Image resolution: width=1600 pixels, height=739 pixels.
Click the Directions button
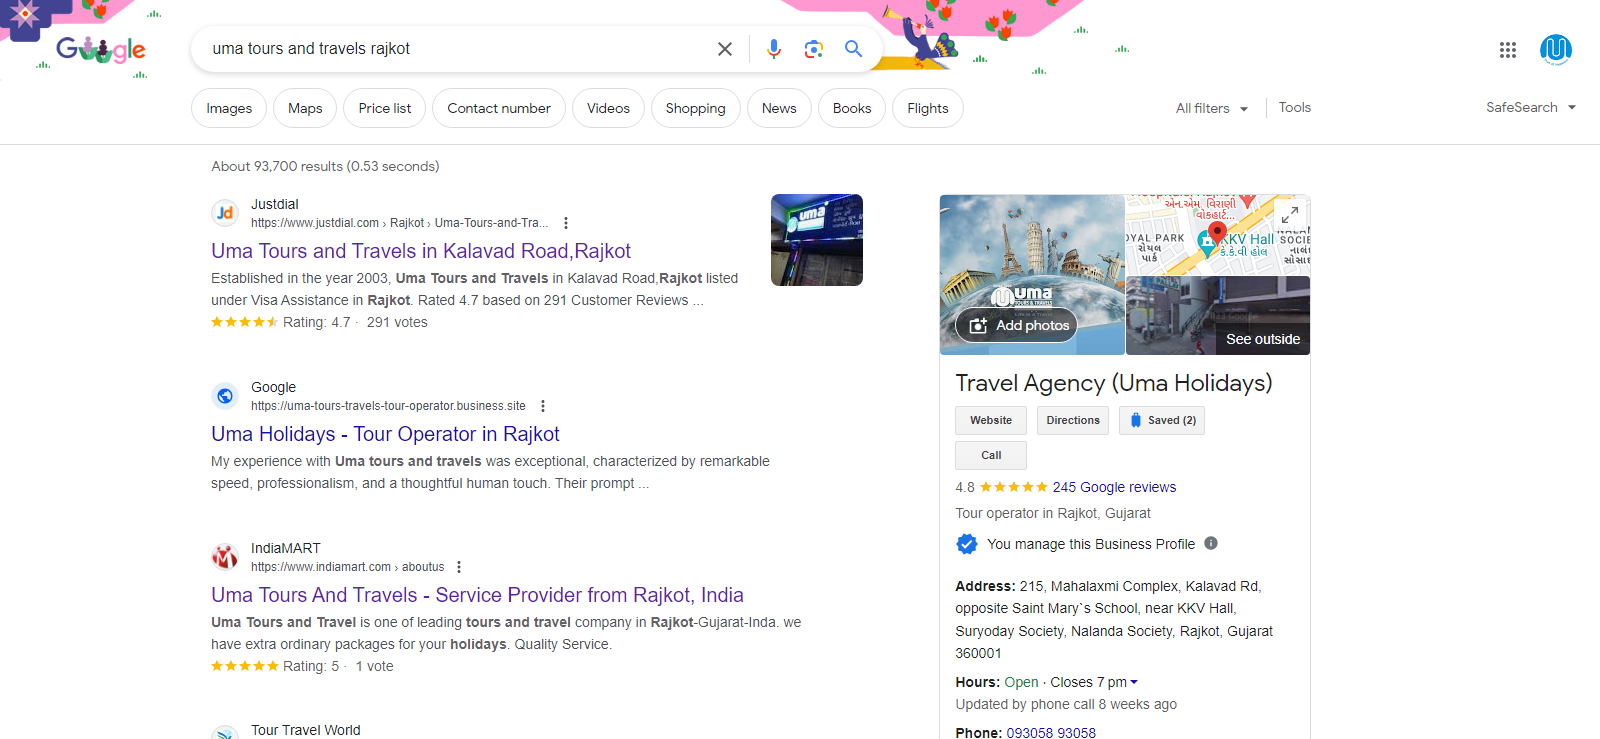1073,420
